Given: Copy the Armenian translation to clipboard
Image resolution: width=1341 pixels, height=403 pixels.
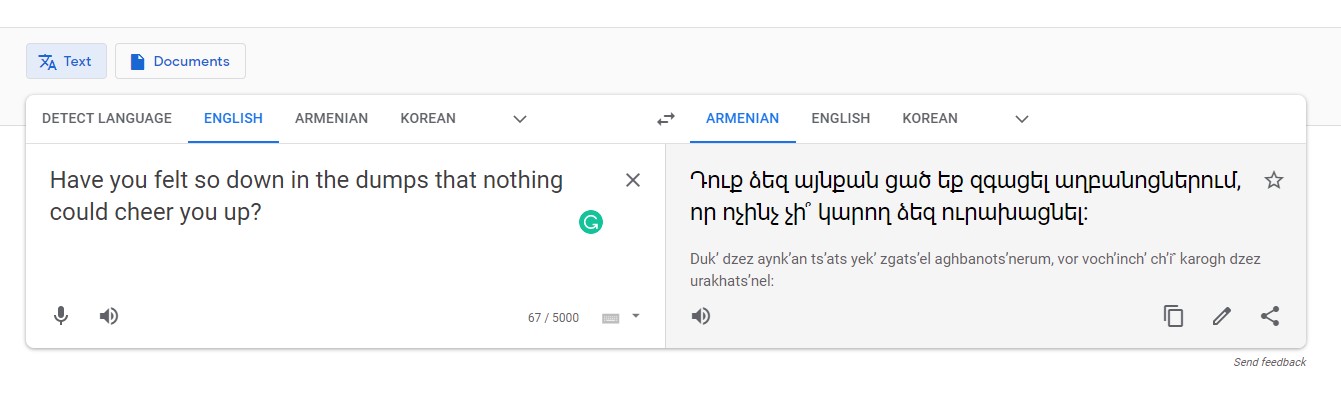Looking at the screenshot, I should [x=1173, y=316].
